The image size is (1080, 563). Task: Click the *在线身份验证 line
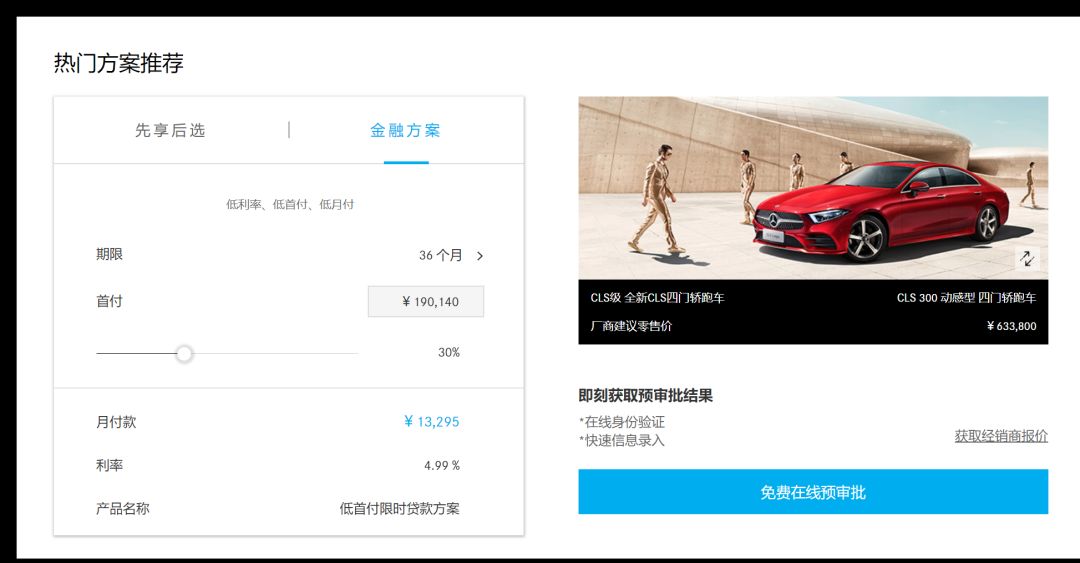[622, 422]
